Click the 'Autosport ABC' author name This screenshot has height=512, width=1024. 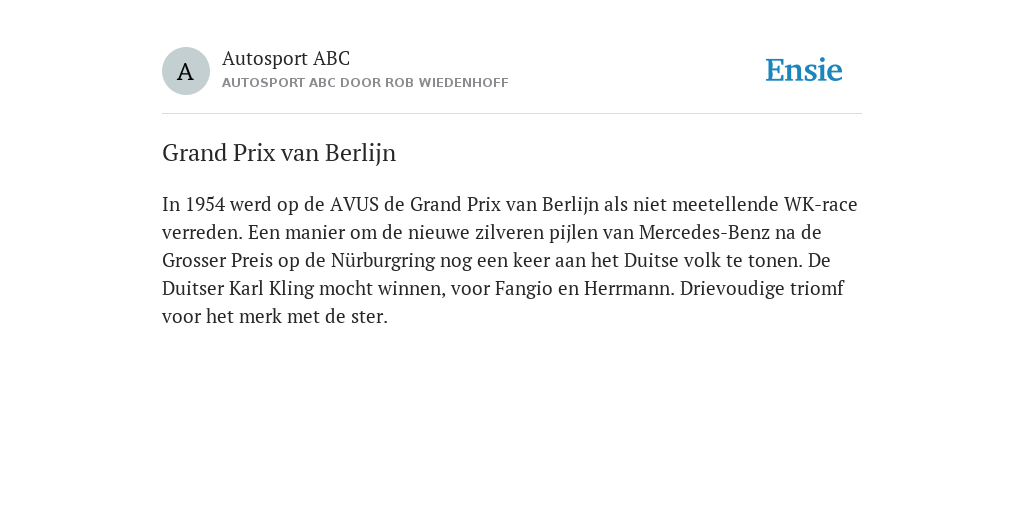tap(286, 58)
